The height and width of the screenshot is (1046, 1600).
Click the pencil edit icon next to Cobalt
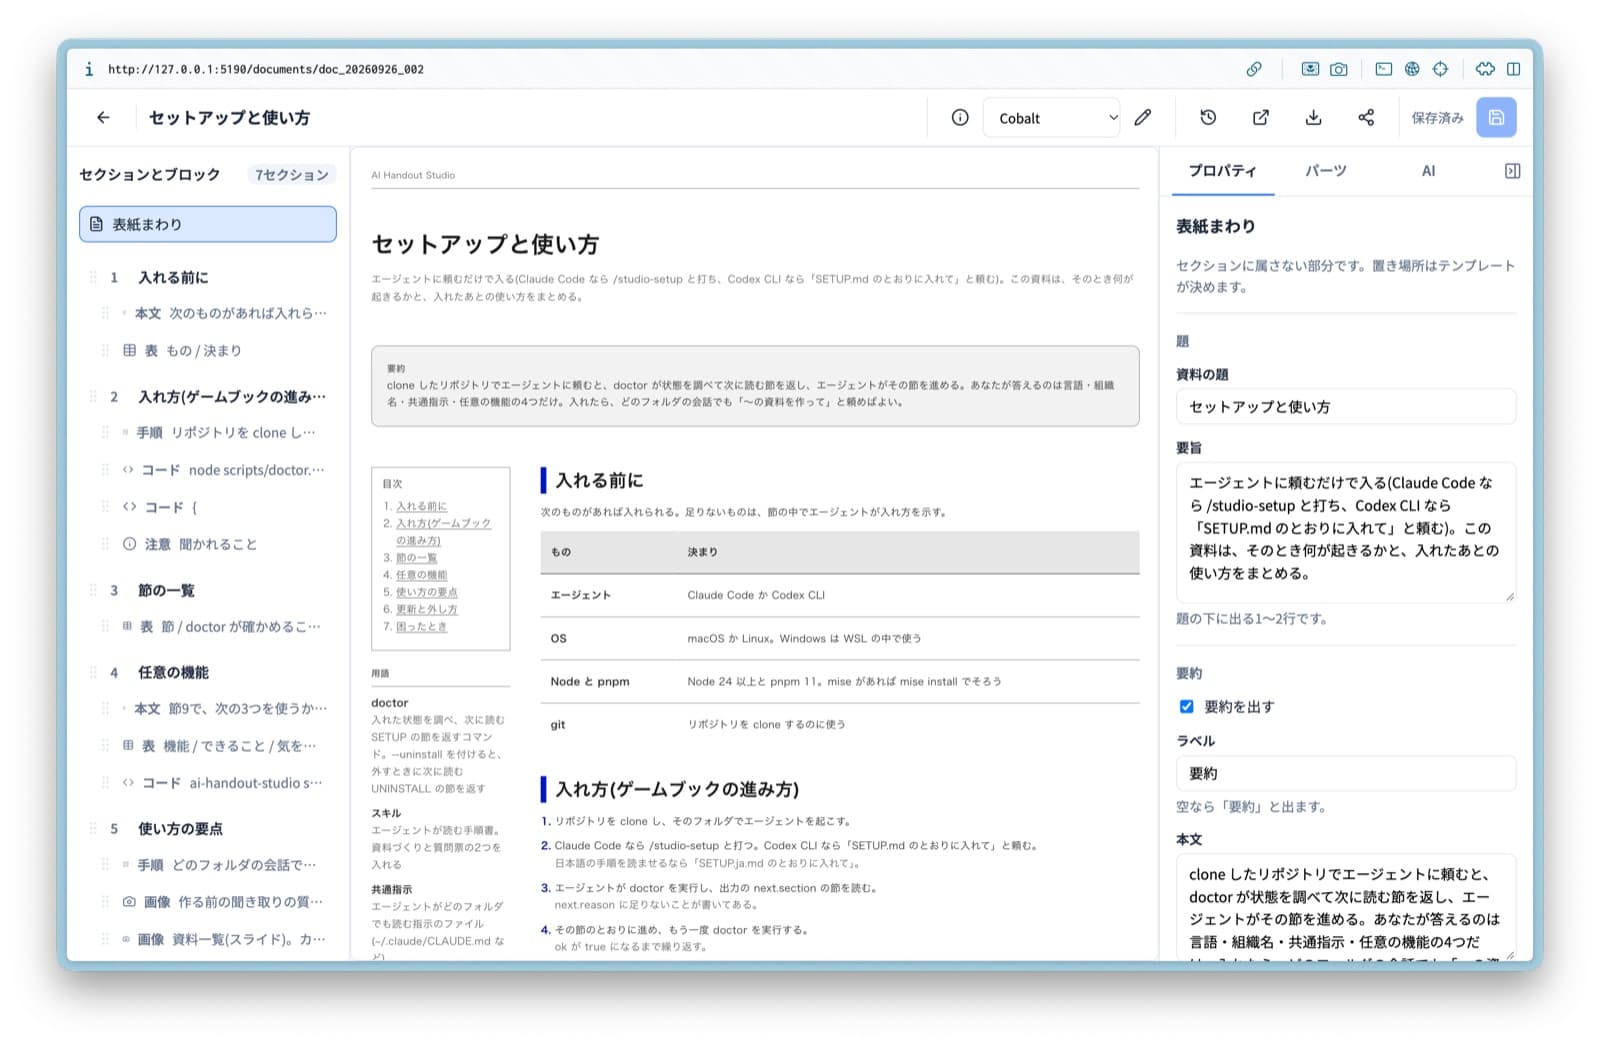1143,118
